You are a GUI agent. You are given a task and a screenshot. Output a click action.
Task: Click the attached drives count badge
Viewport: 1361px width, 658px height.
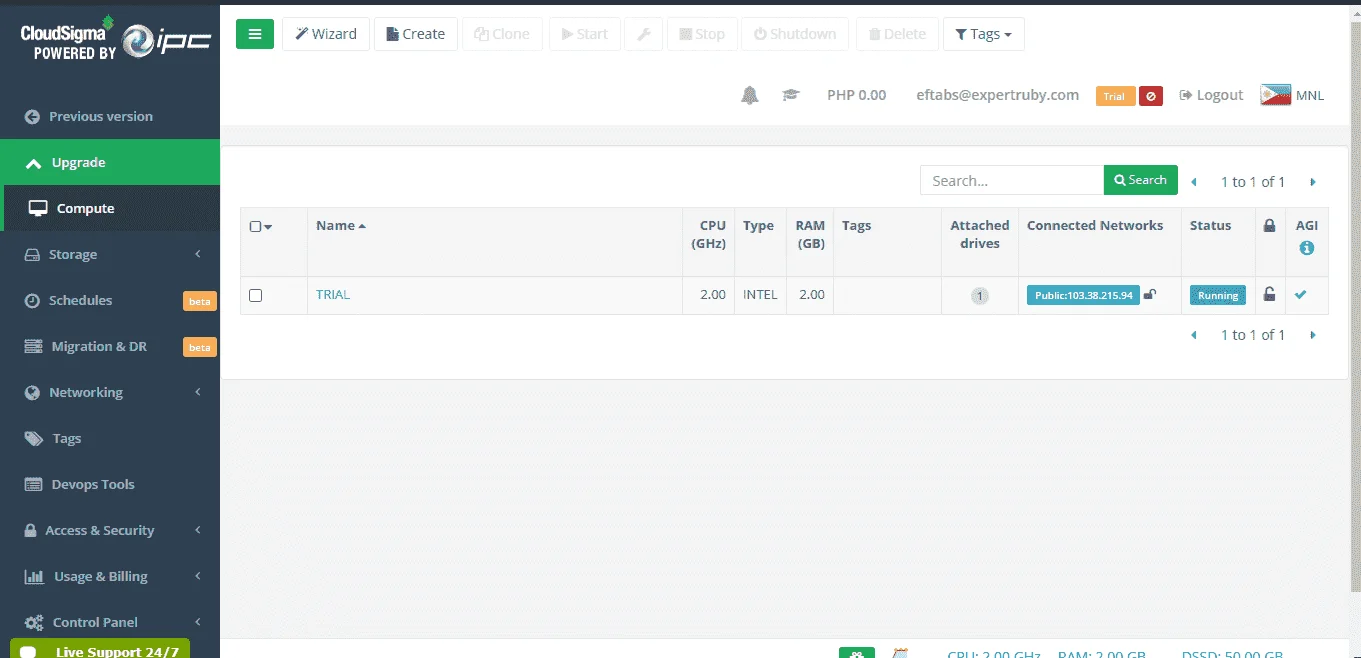(x=980, y=296)
